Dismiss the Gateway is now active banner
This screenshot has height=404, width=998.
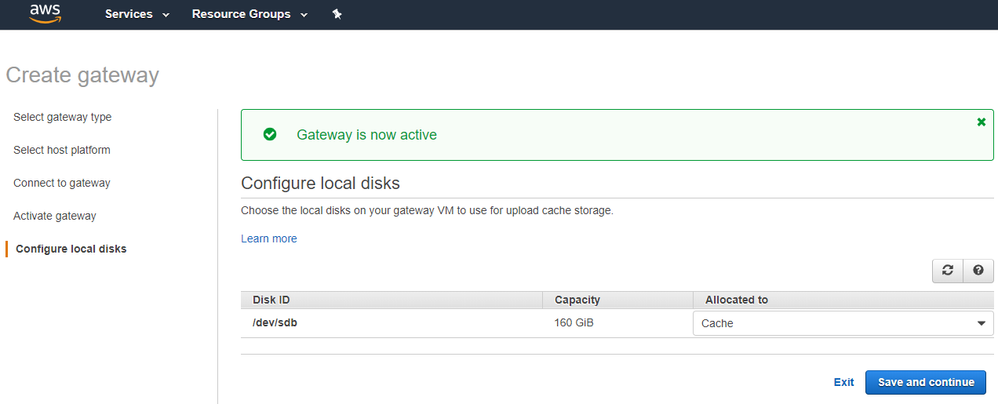(x=981, y=122)
